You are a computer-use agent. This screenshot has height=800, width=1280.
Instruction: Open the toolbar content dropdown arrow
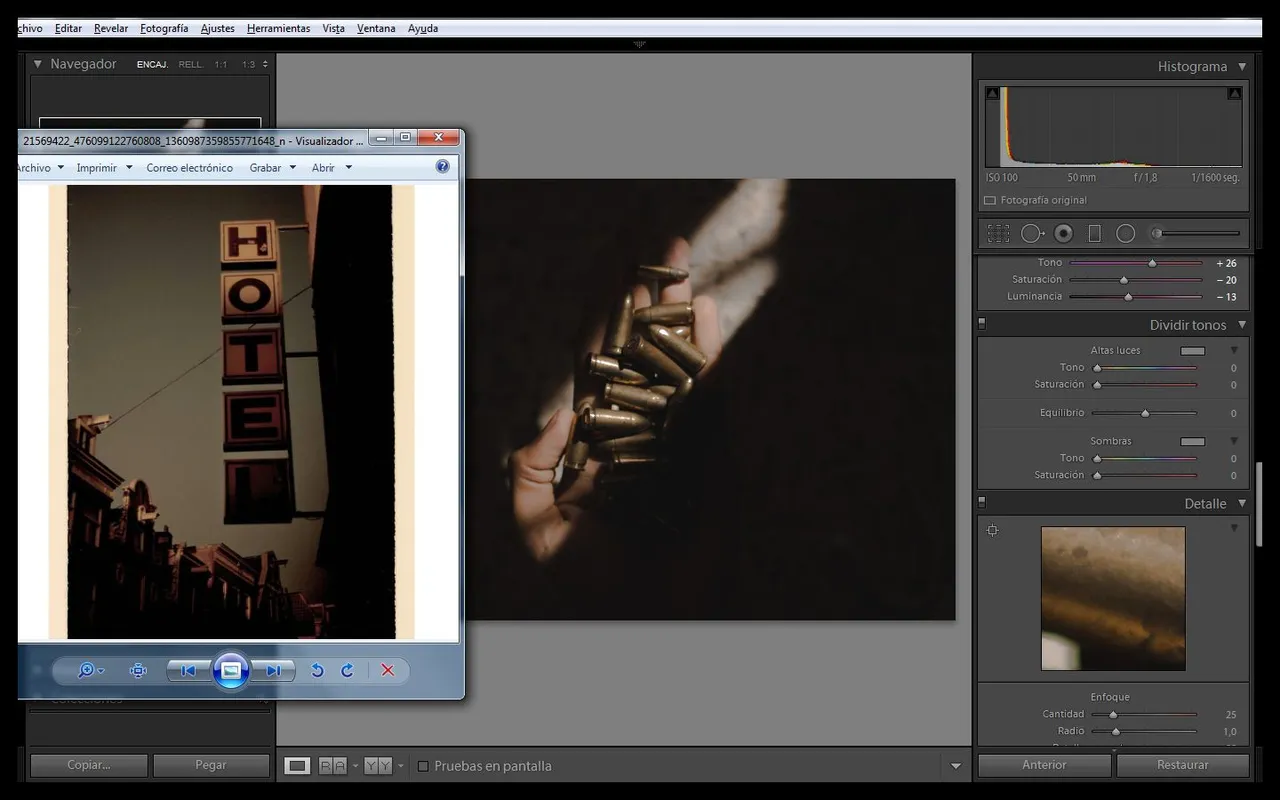tap(955, 766)
